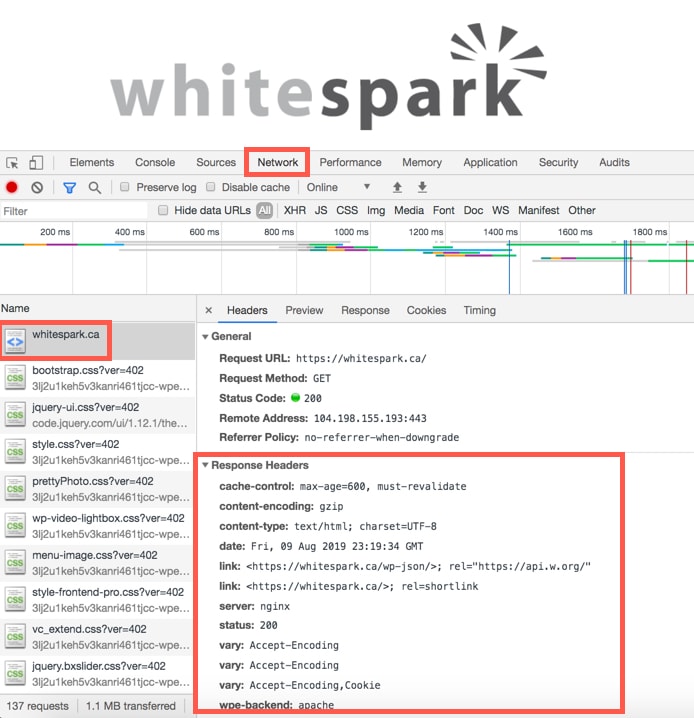694x718 pixels.
Task: Click the Request URL https://whitespark.ca/ value
Action: click(x=361, y=359)
